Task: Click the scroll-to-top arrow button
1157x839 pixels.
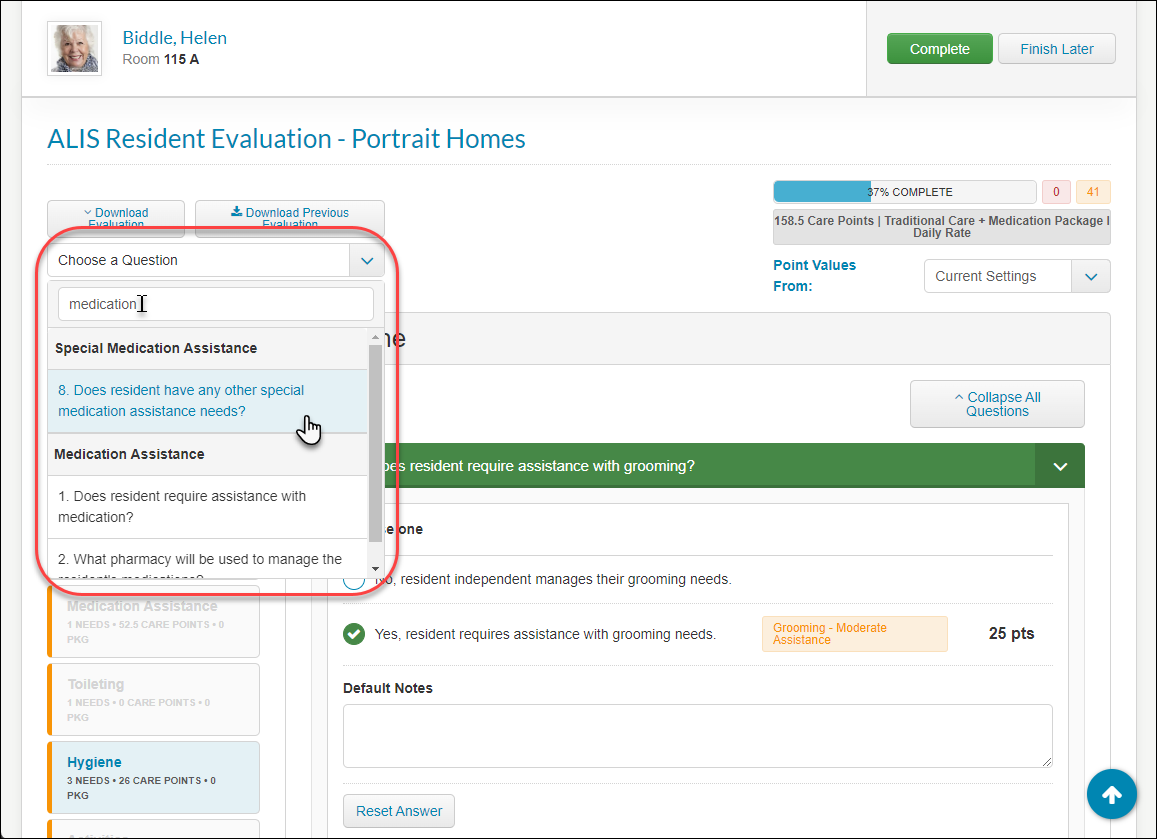Action: [1111, 794]
